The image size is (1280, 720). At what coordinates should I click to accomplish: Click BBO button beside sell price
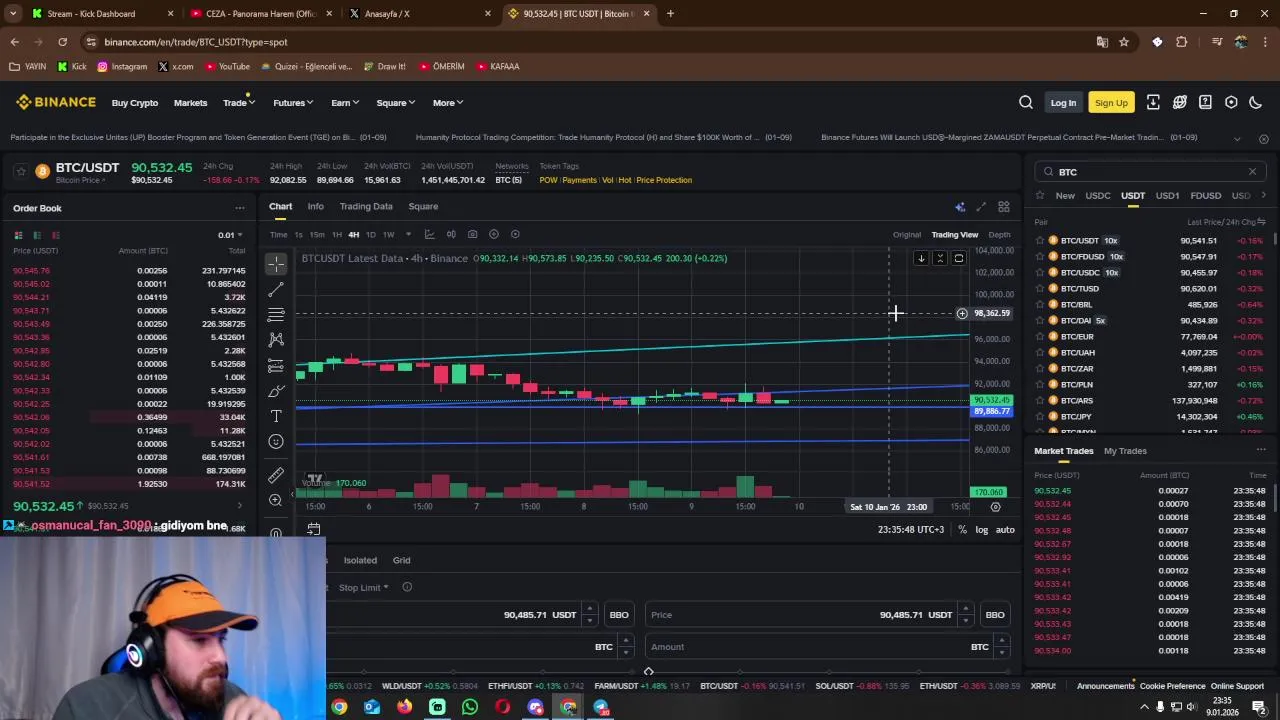(x=995, y=615)
